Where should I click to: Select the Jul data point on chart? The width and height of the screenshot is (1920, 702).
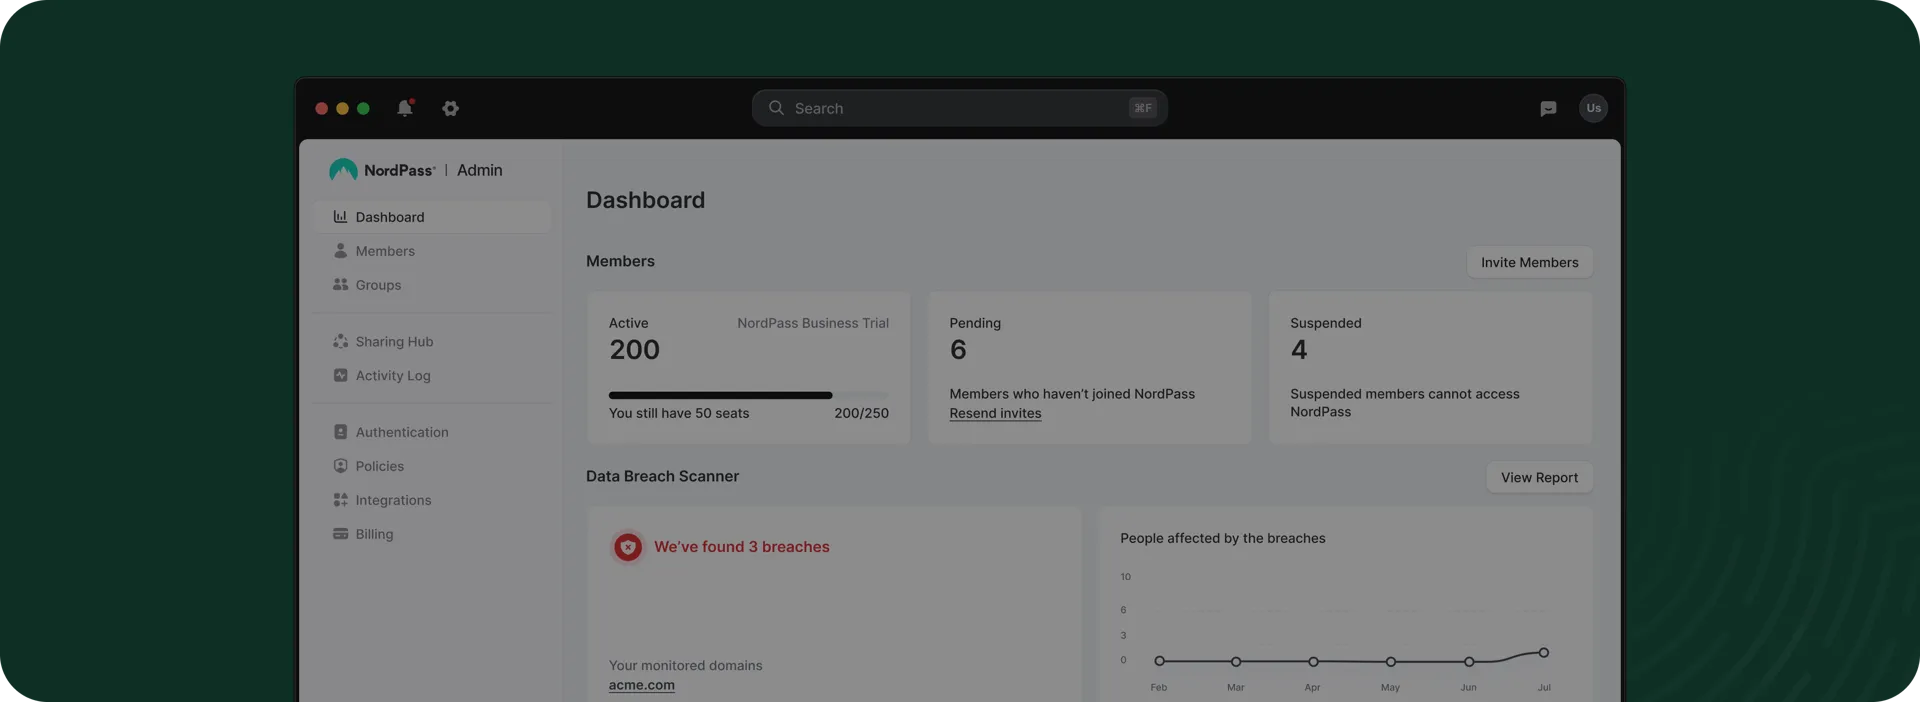(1544, 653)
